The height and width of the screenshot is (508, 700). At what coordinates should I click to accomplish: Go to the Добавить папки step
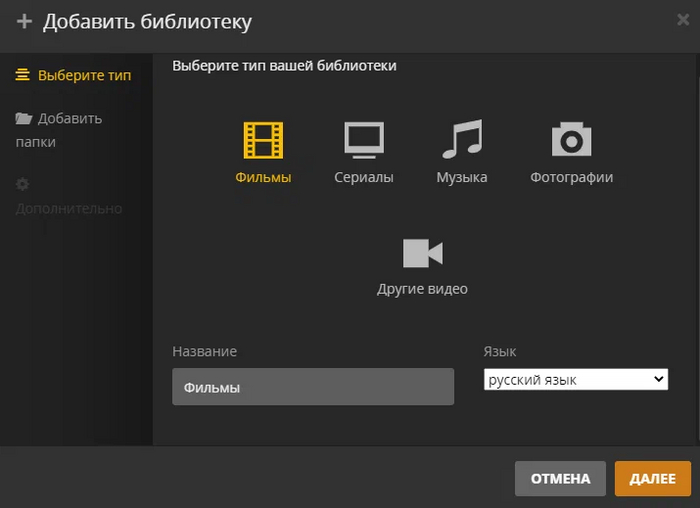(x=70, y=119)
